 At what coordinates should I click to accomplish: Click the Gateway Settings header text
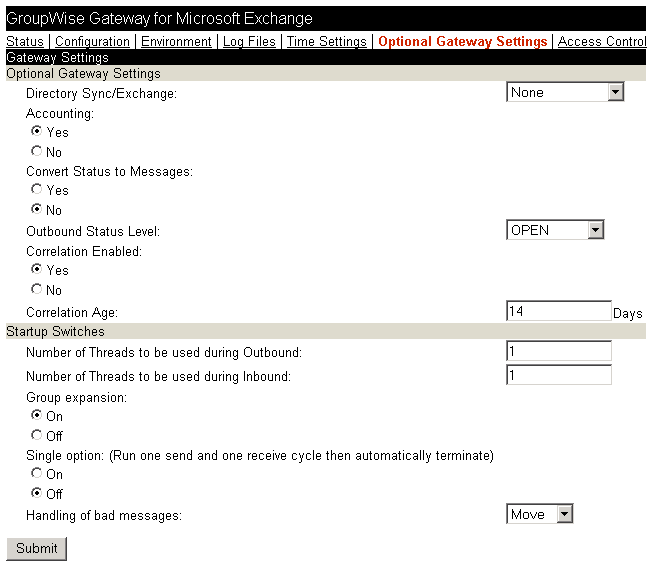pos(58,58)
